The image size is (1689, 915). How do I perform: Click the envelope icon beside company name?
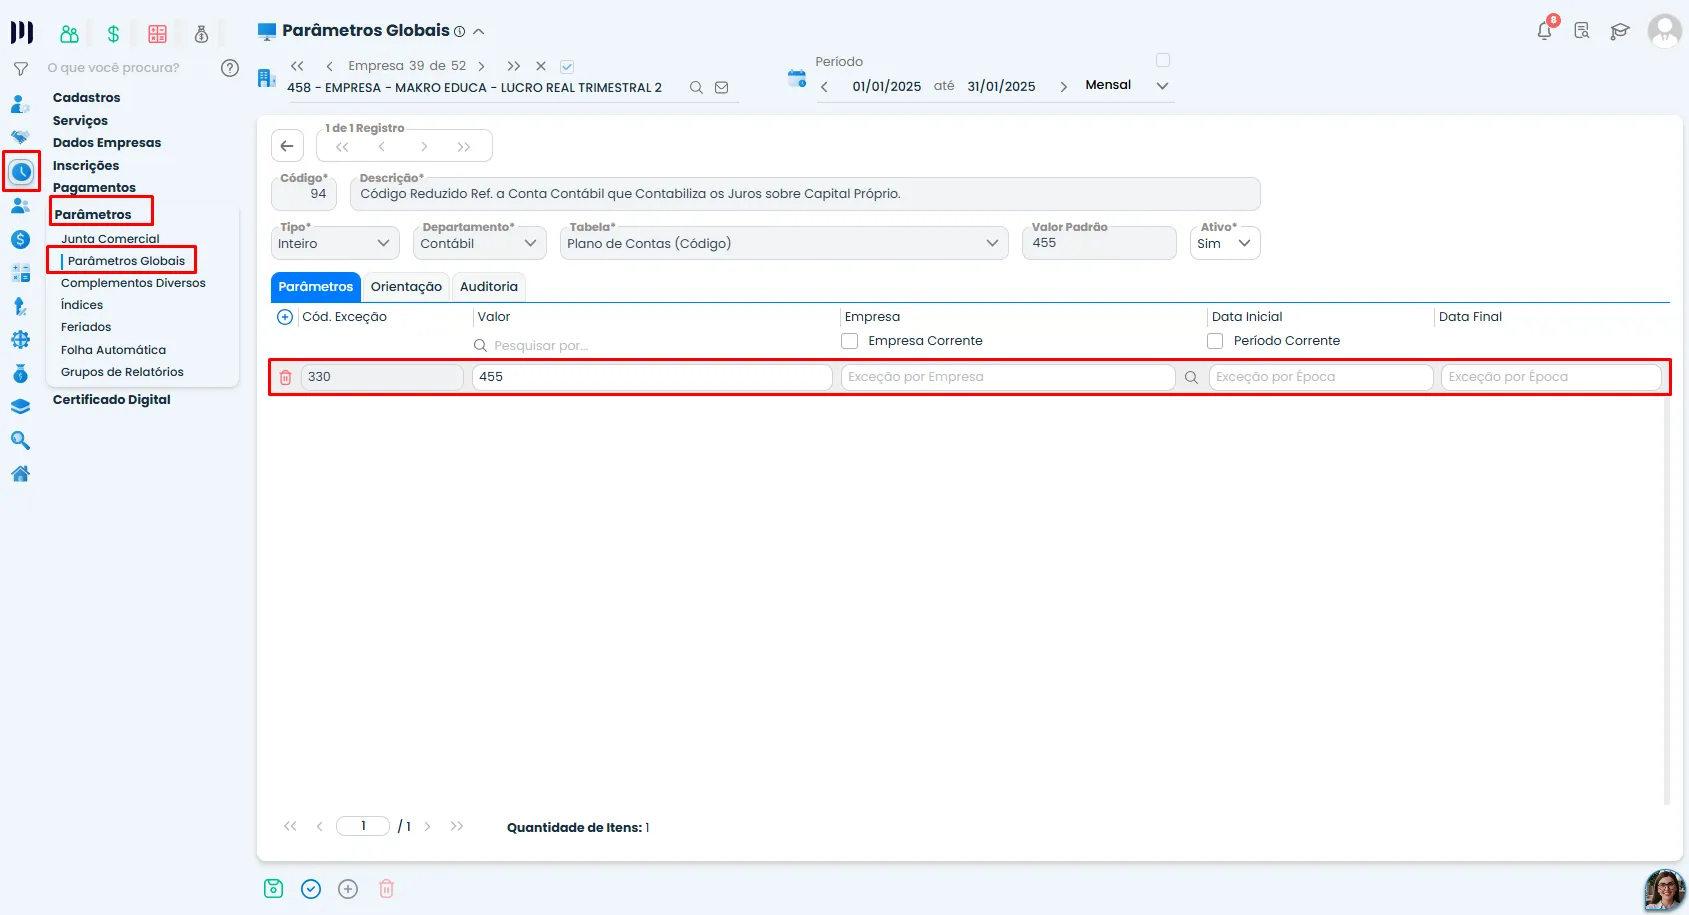[721, 88]
